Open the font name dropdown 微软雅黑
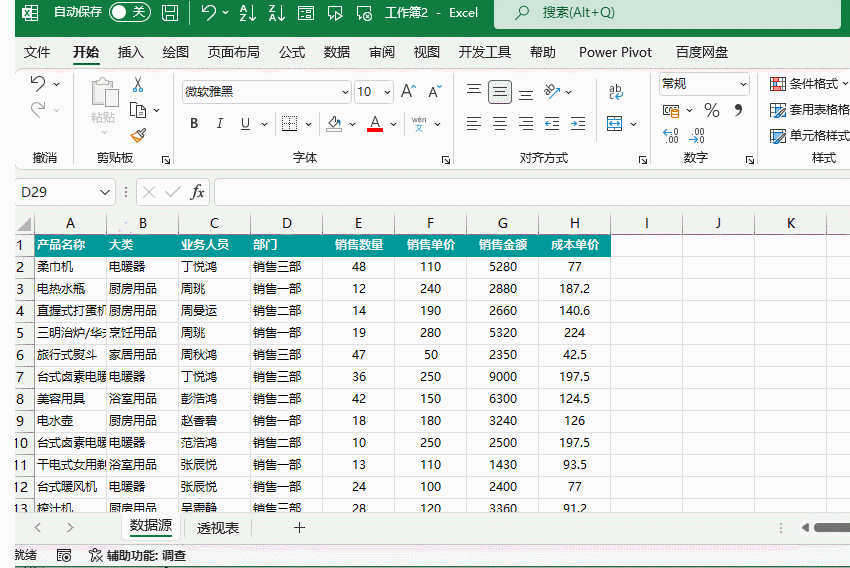This screenshot has height=568, width=850. point(266,92)
